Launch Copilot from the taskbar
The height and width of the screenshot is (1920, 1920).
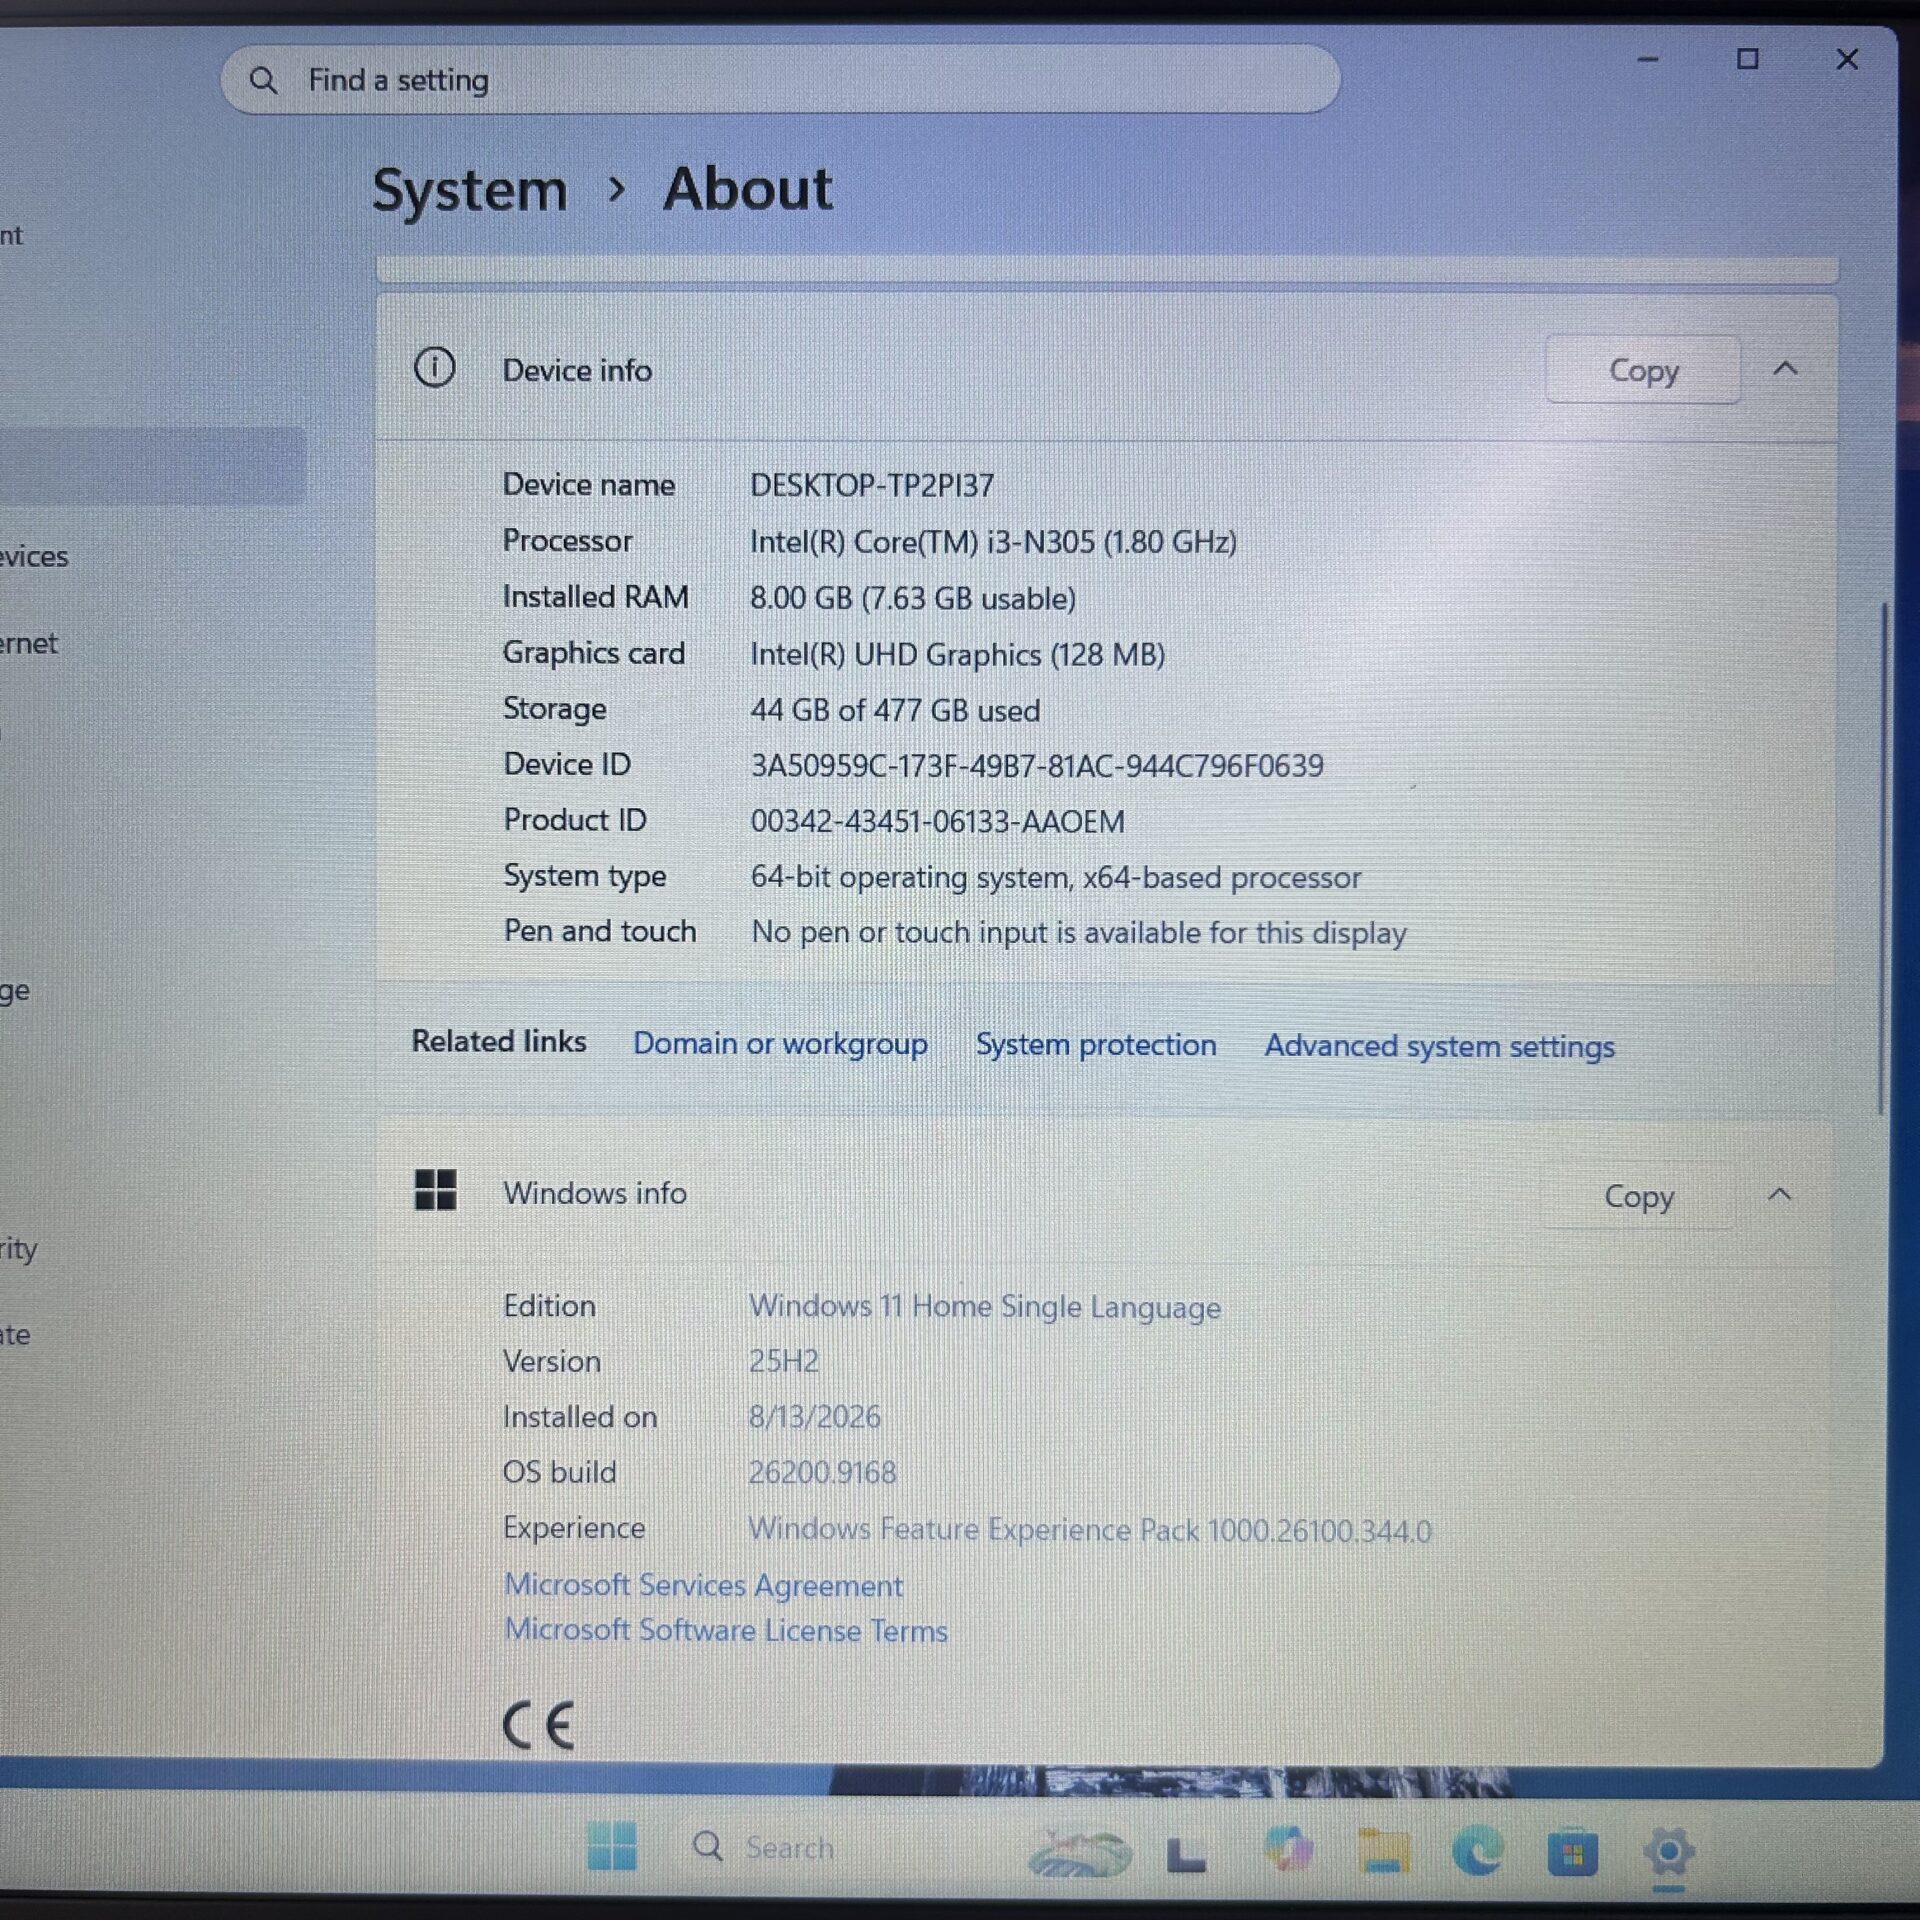[1288, 1849]
